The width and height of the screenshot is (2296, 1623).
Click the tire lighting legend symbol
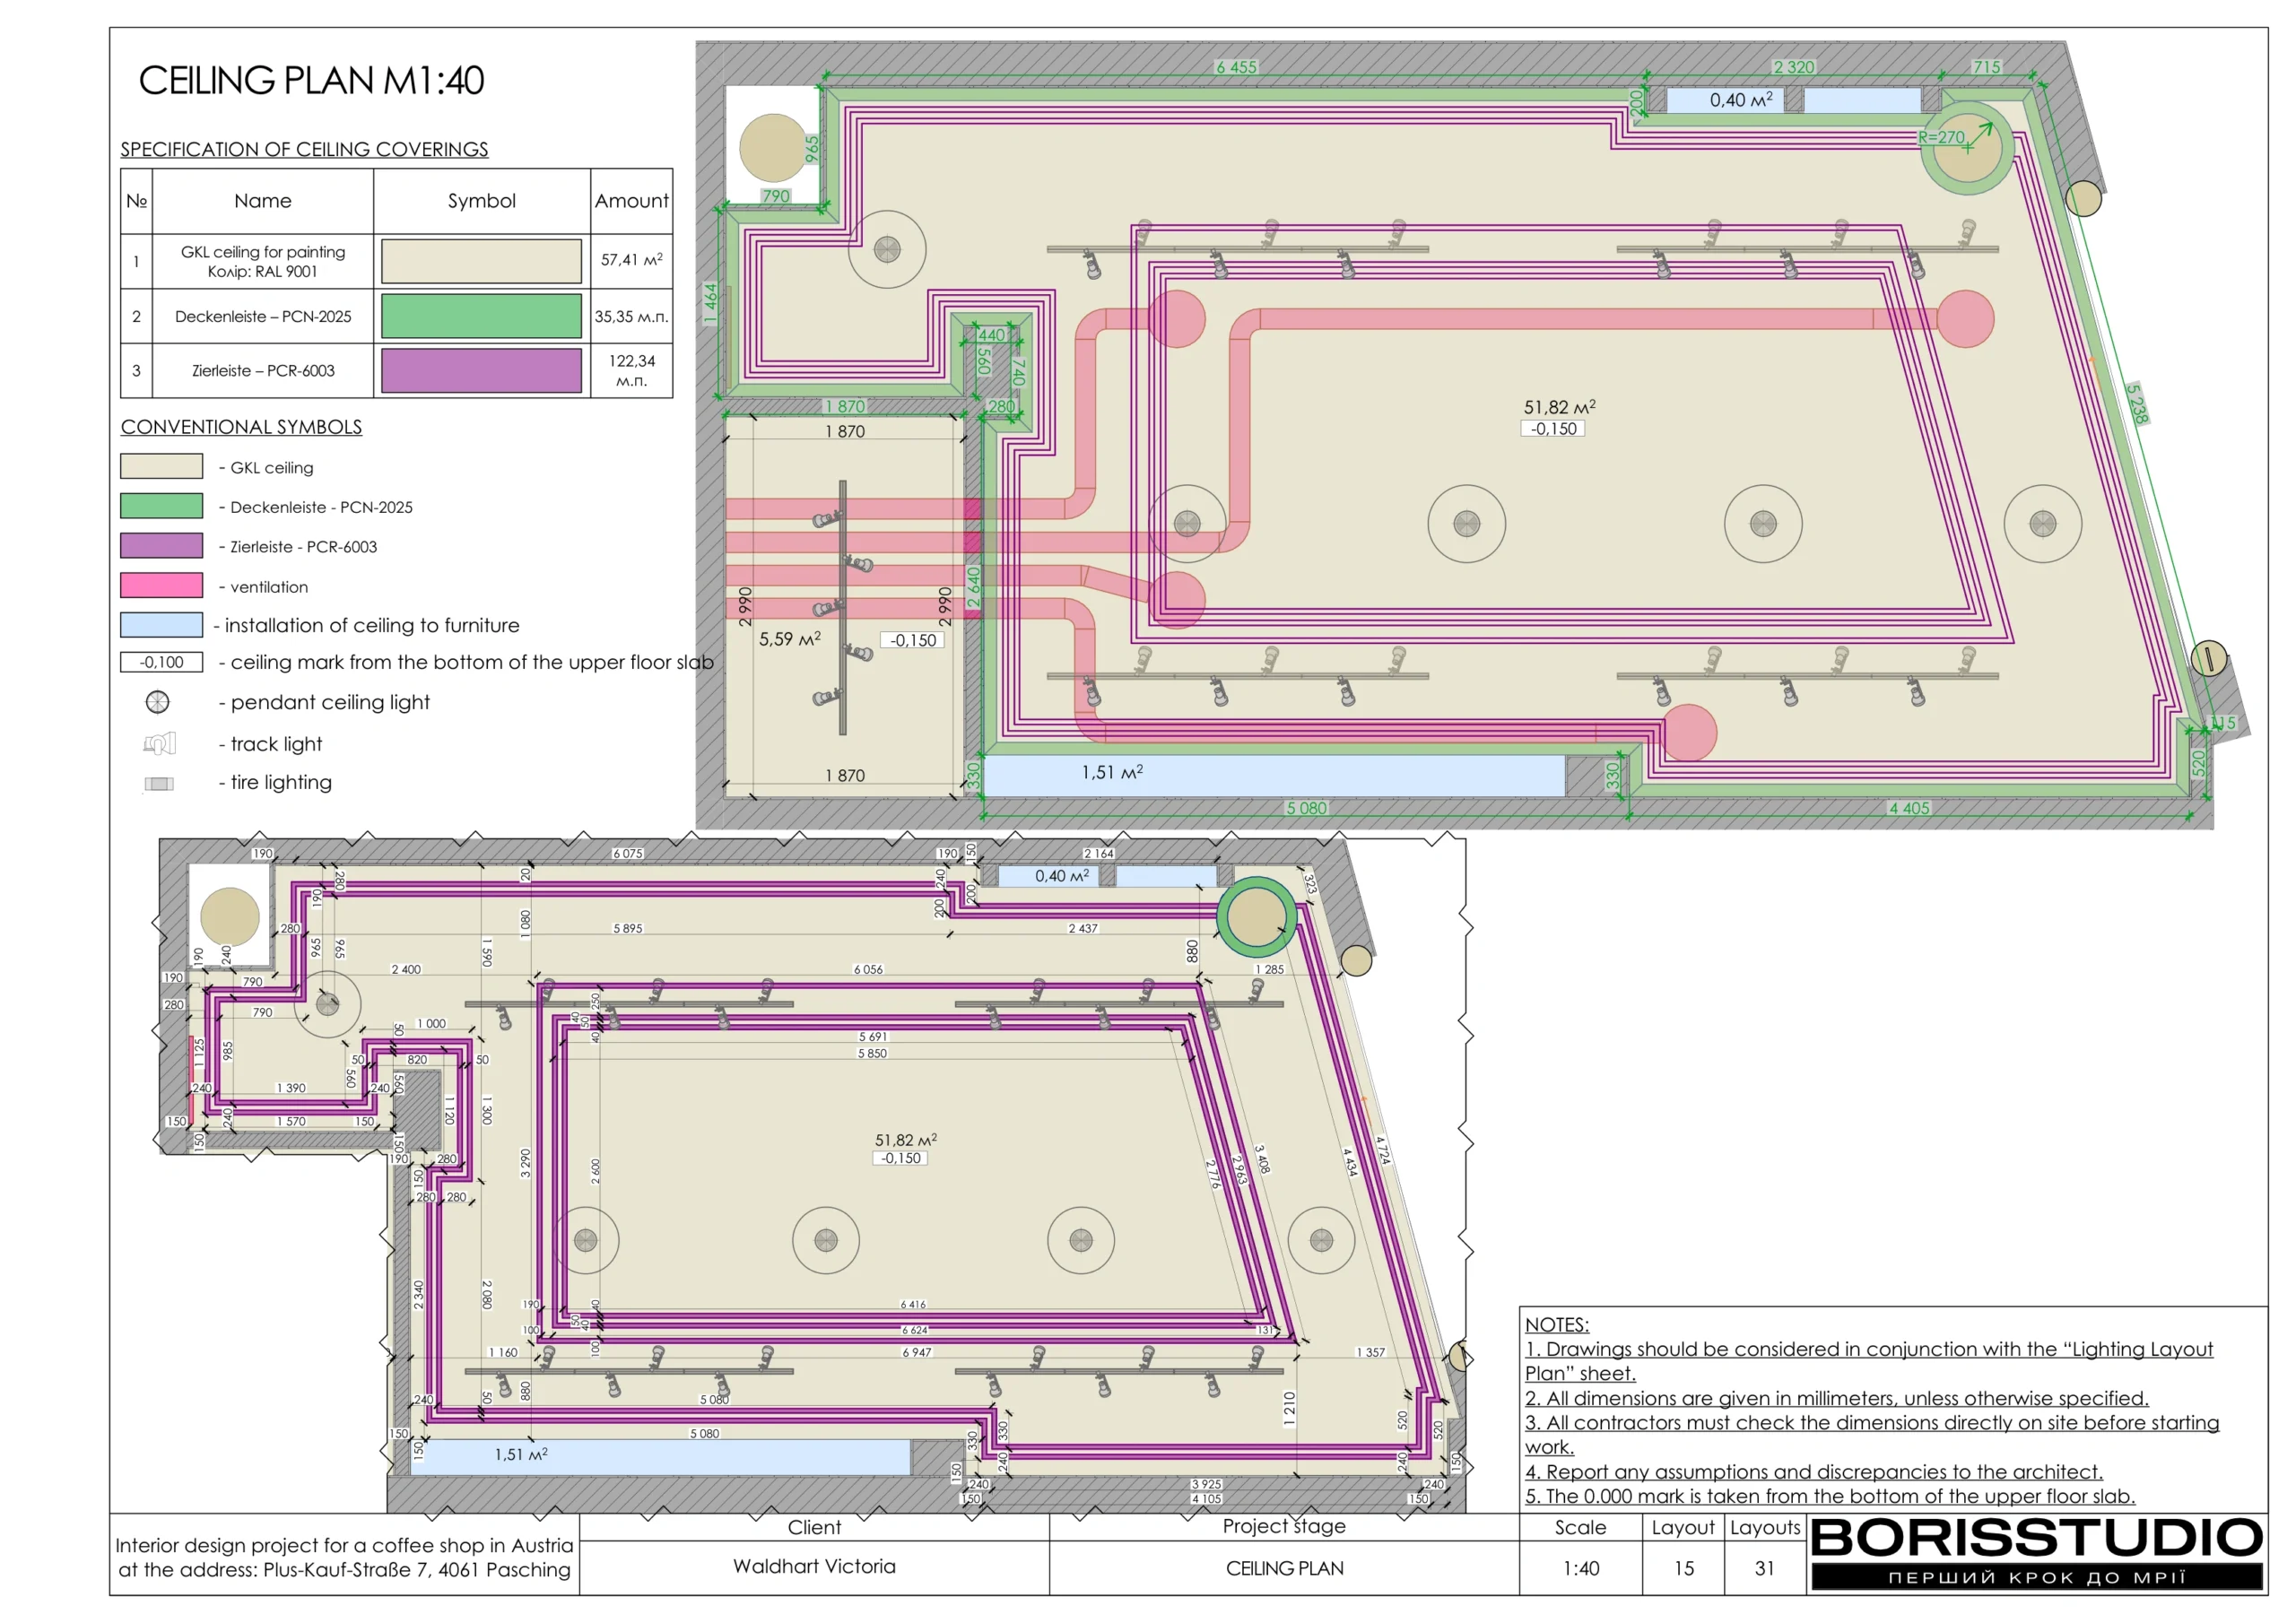pos(159,783)
